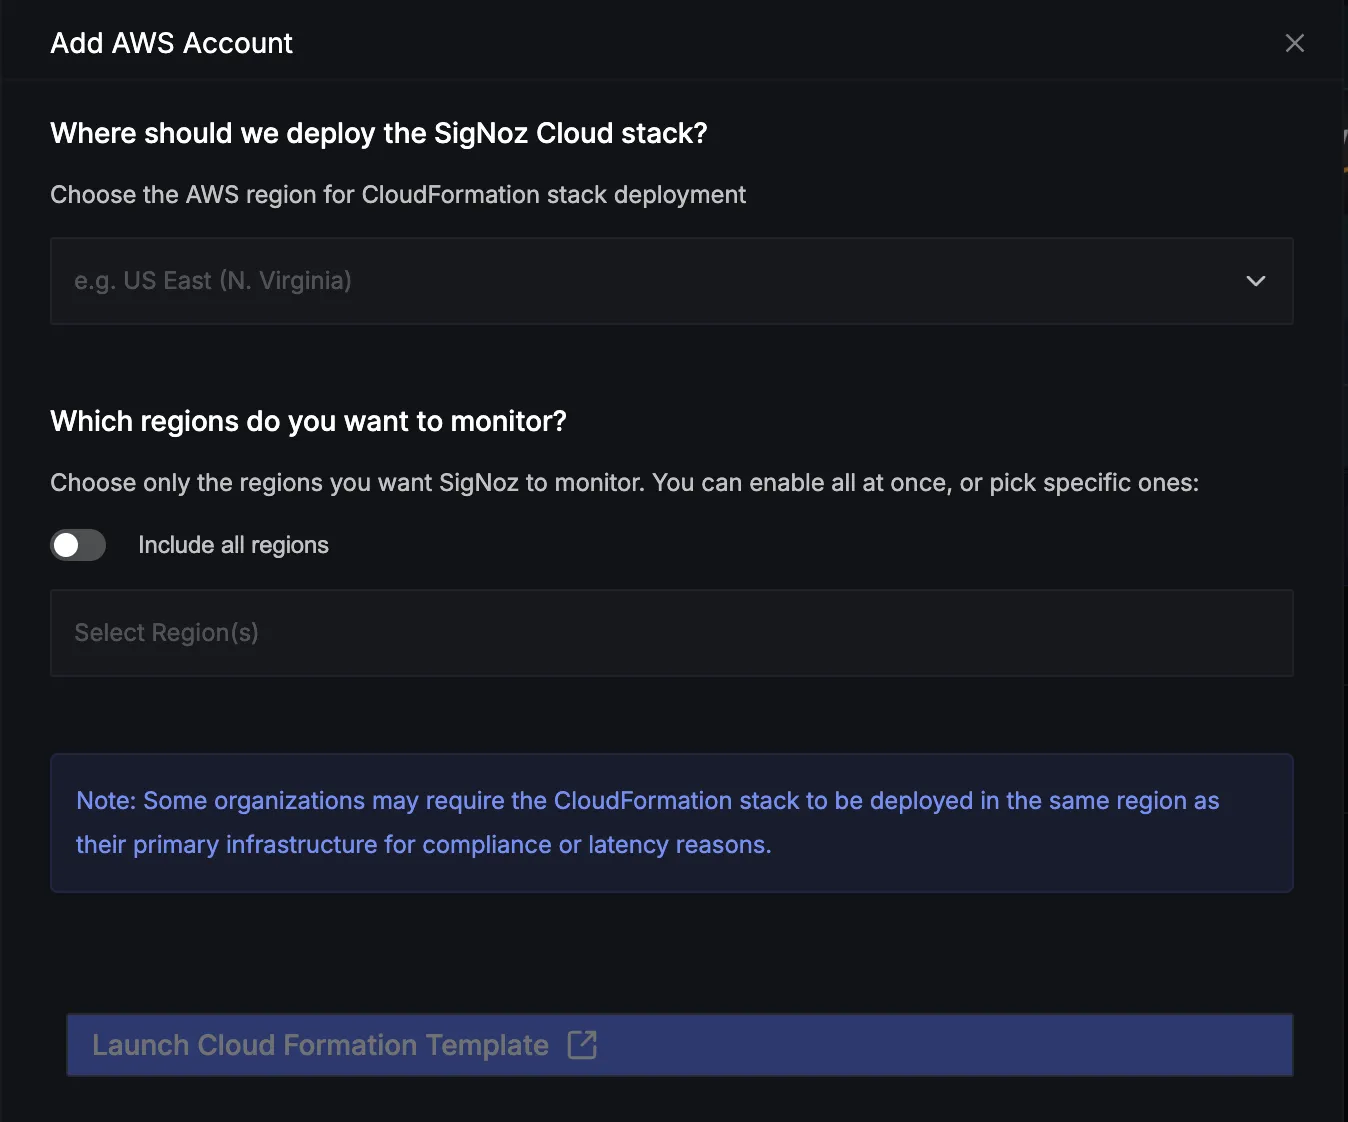Click the 'Launch Cloud Formation Template' button text
The height and width of the screenshot is (1122, 1348).
coord(320,1045)
